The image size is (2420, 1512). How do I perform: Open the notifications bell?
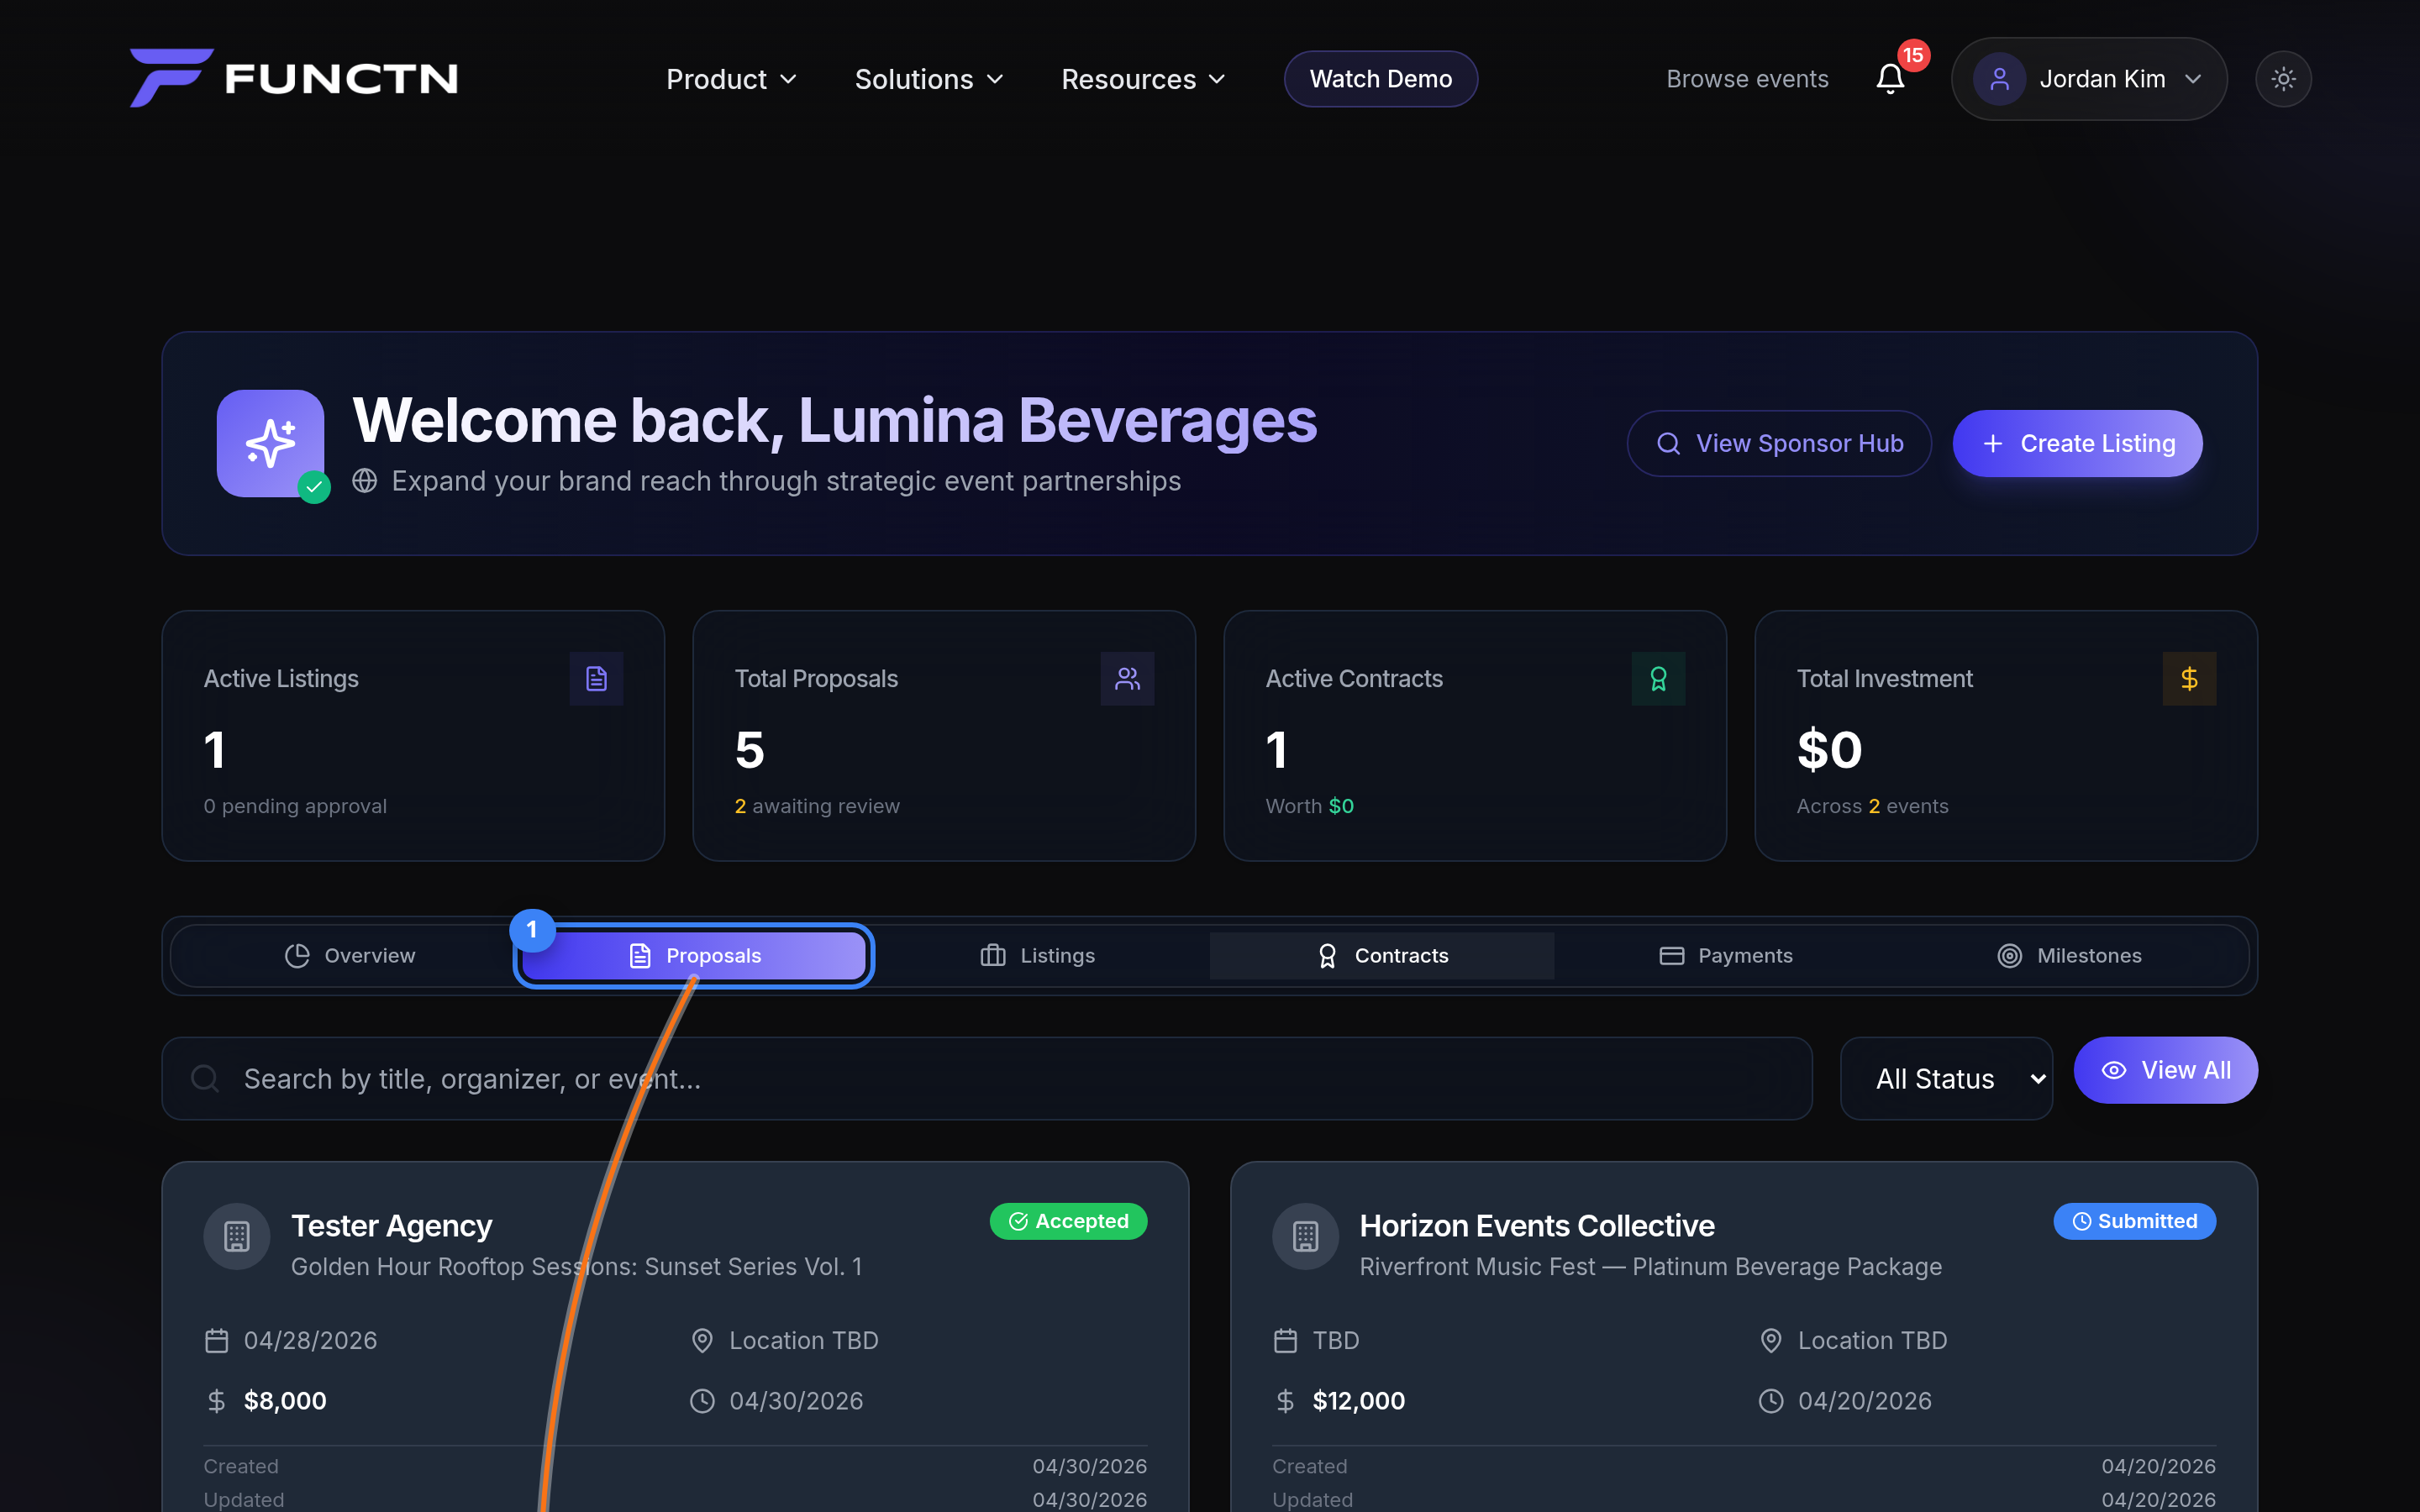[1889, 79]
